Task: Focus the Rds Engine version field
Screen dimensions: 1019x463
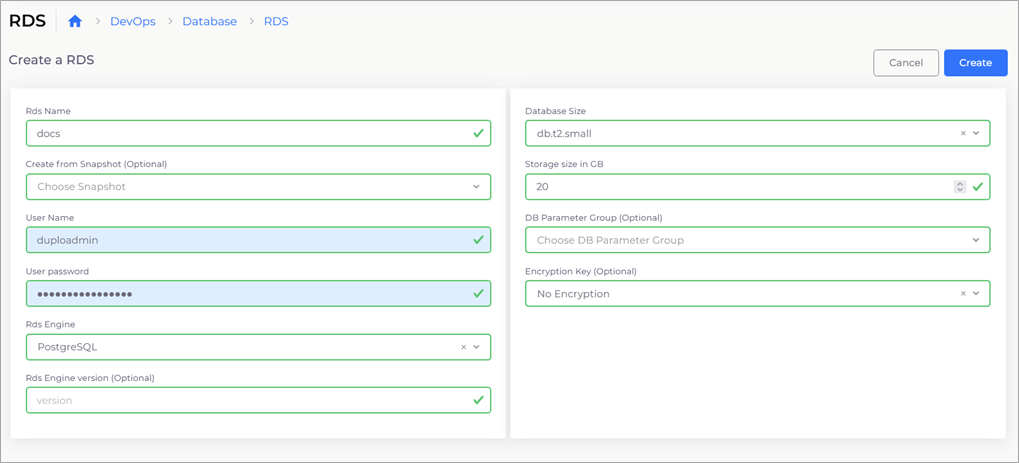Action: pos(259,401)
